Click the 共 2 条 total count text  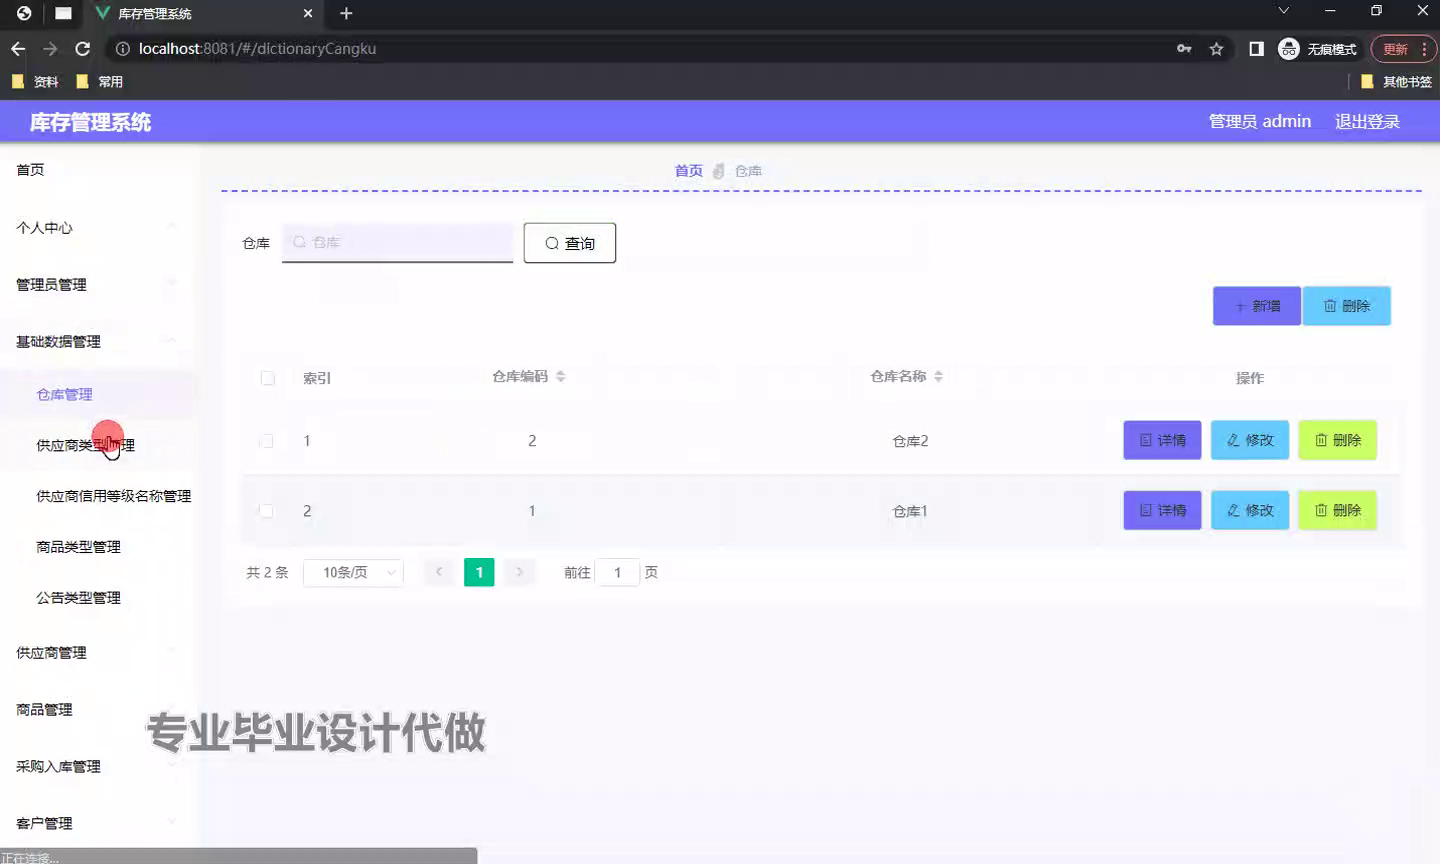(x=267, y=573)
